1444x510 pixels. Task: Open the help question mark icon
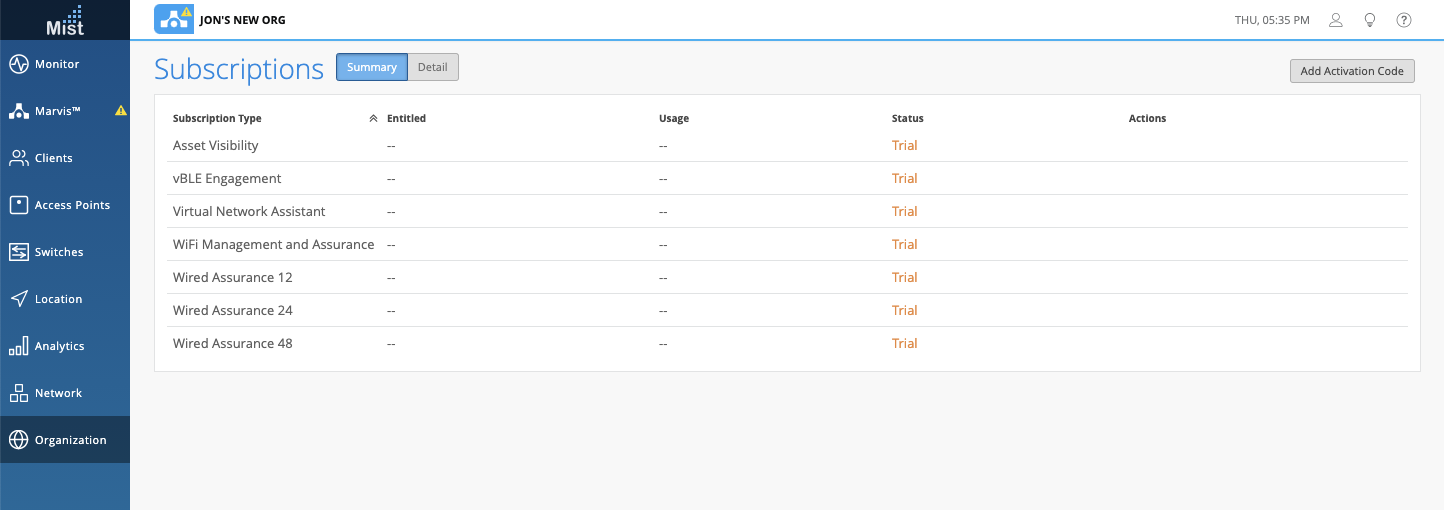(x=1404, y=20)
